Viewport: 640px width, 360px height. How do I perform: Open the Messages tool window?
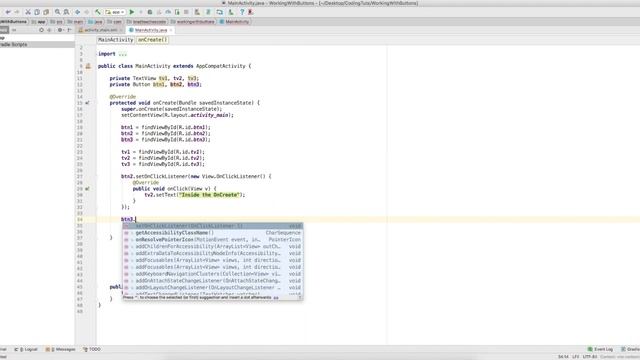pos(60,349)
